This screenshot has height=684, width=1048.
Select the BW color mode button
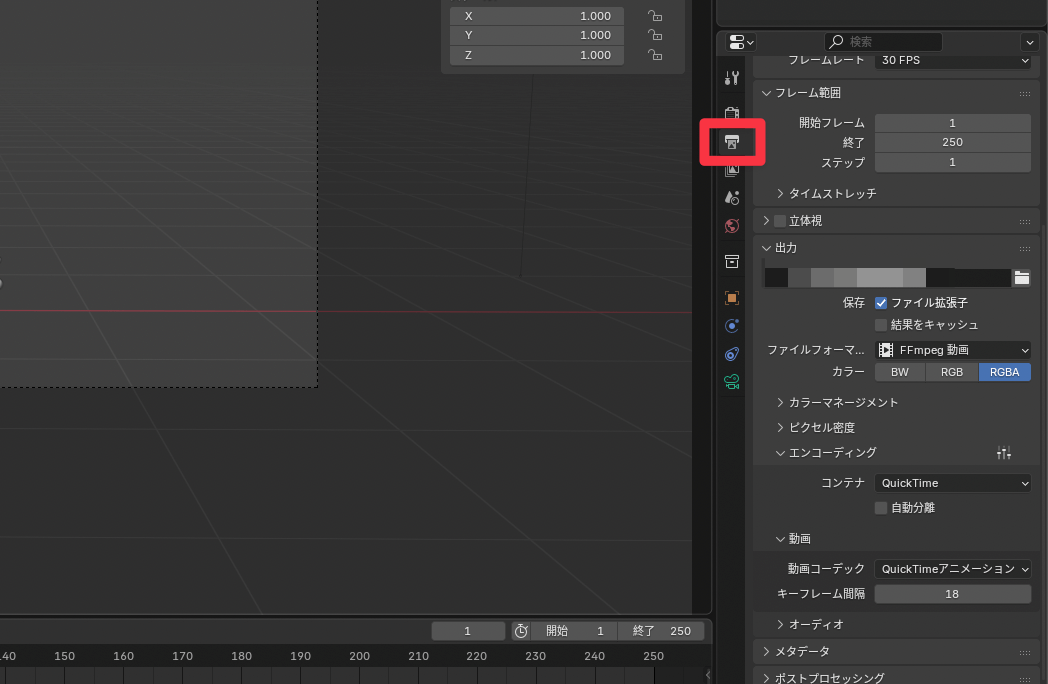[x=900, y=372]
